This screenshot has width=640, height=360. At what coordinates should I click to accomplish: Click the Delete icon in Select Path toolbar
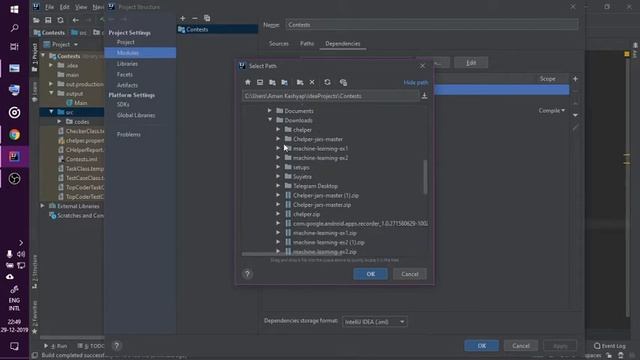coord(312,82)
